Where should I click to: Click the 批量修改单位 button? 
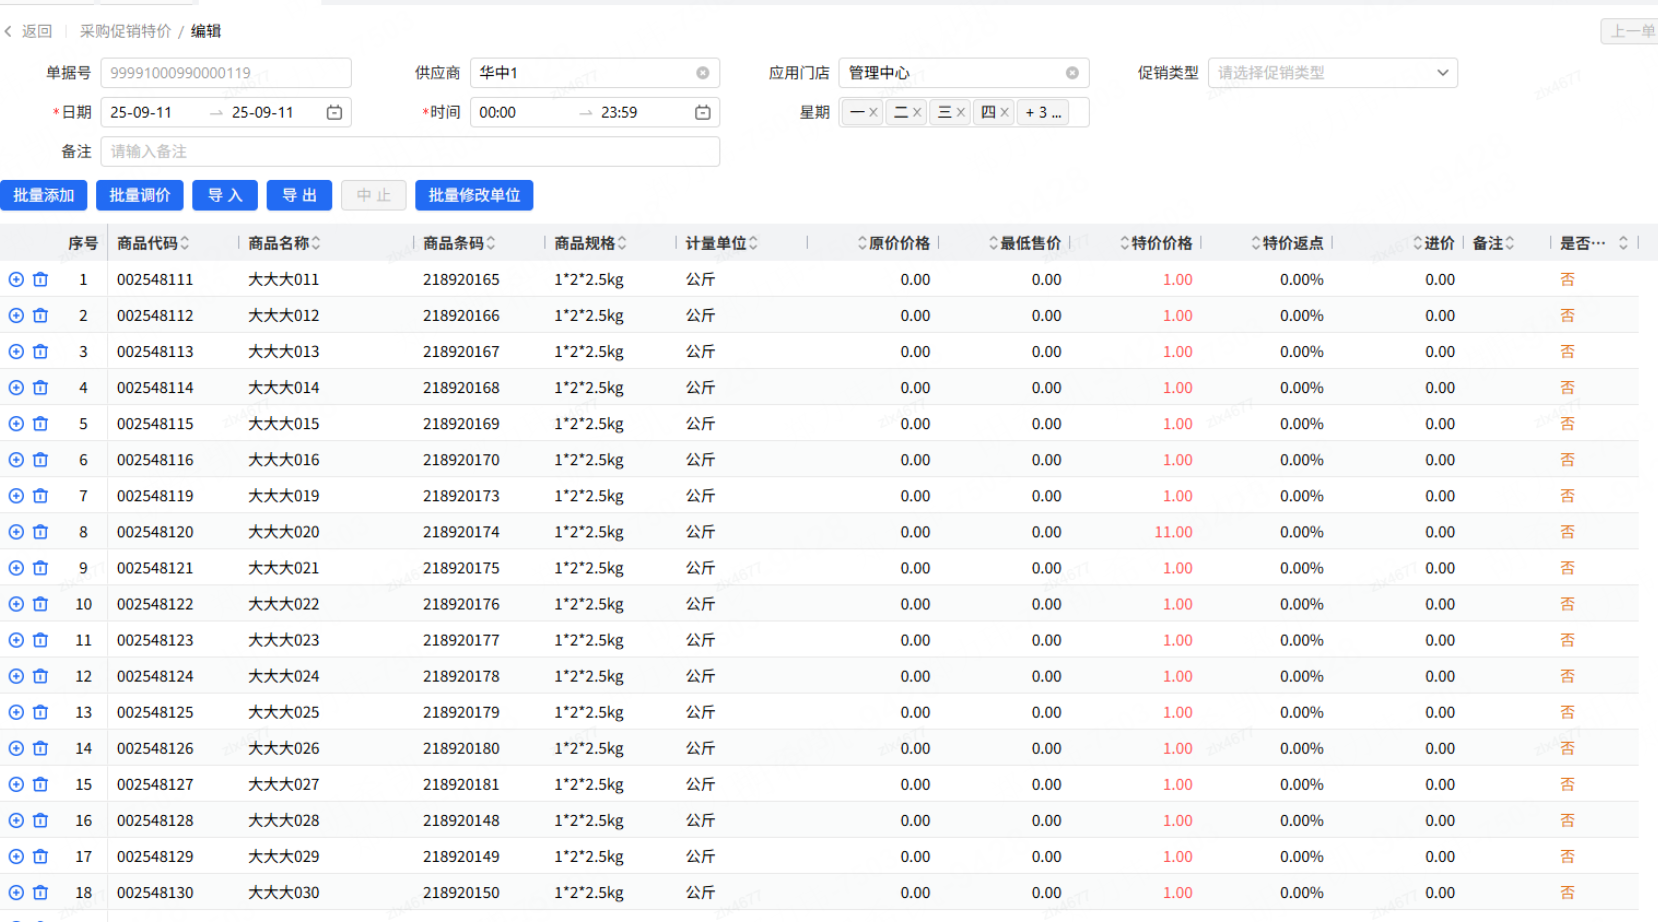coord(474,195)
